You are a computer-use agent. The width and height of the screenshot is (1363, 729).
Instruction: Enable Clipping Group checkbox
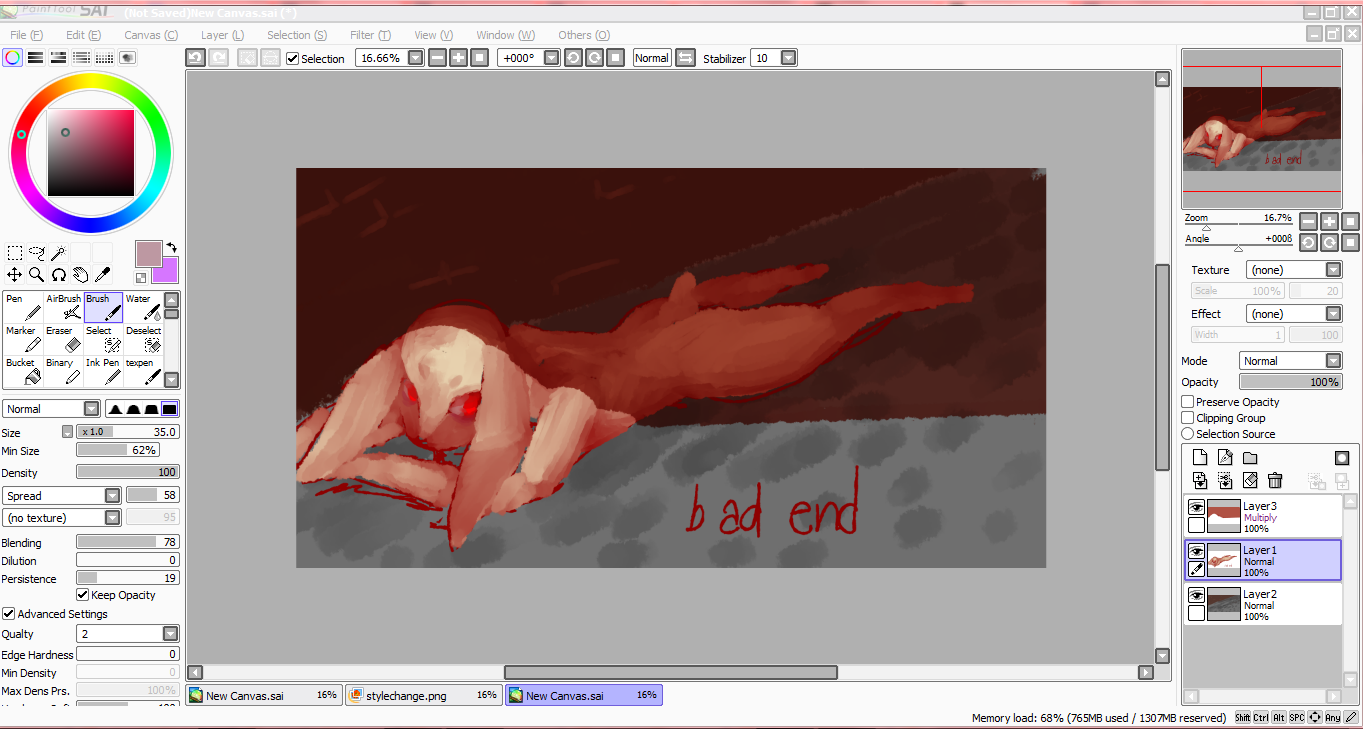pos(1188,418)
